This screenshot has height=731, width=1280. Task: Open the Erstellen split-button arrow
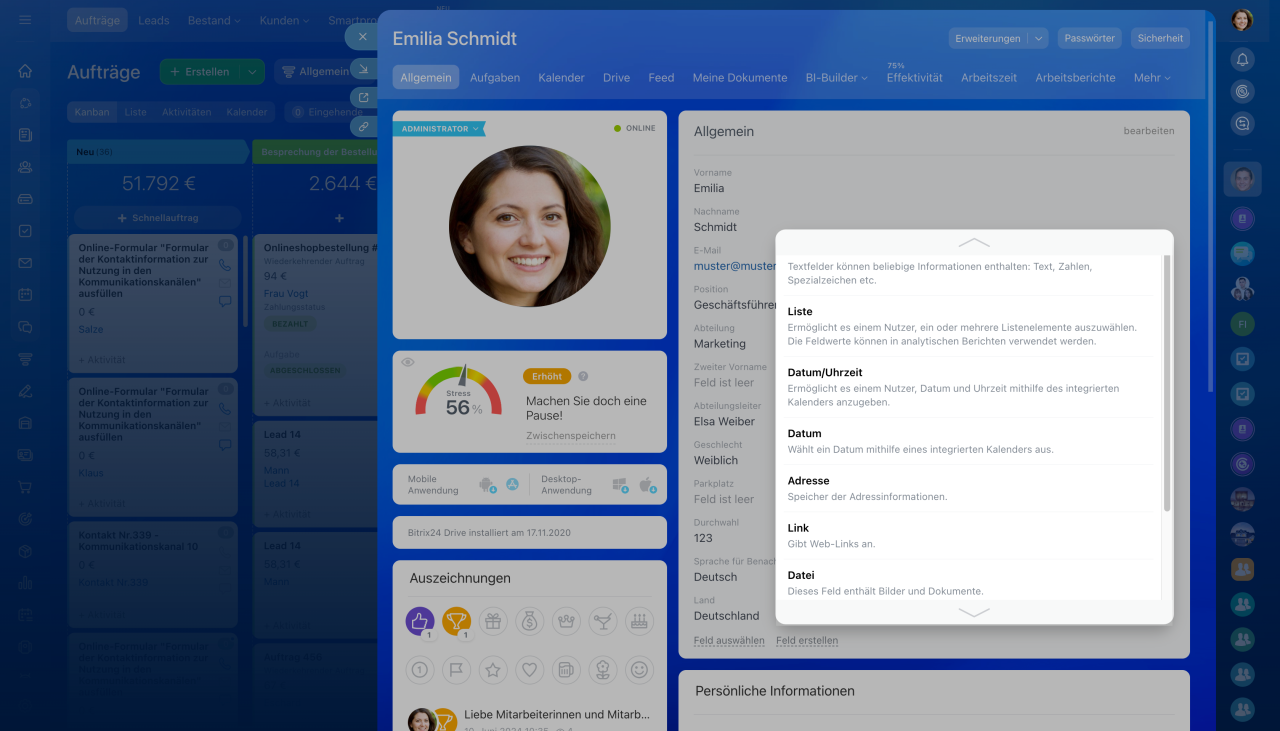tap(252, 72)
